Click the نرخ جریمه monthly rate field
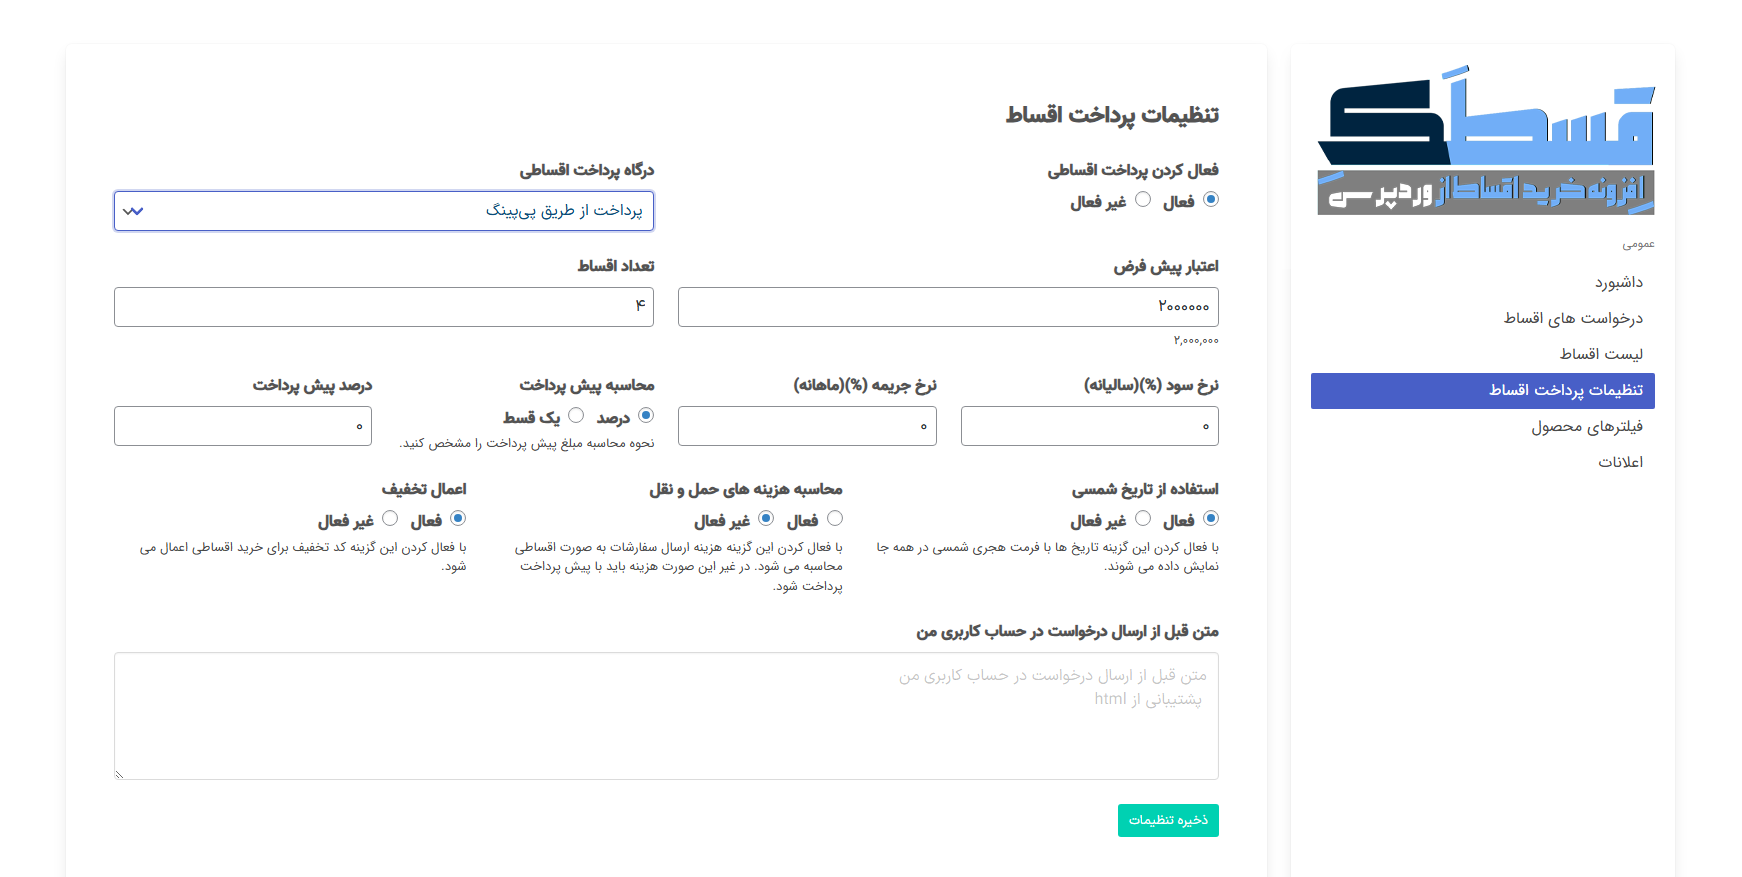1742x877 pixels. (x=807, y=426)
